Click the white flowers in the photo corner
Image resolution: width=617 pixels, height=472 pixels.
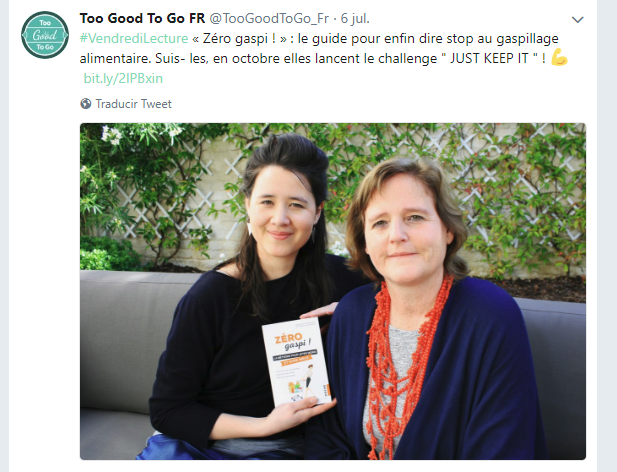(x=112, y=135)
